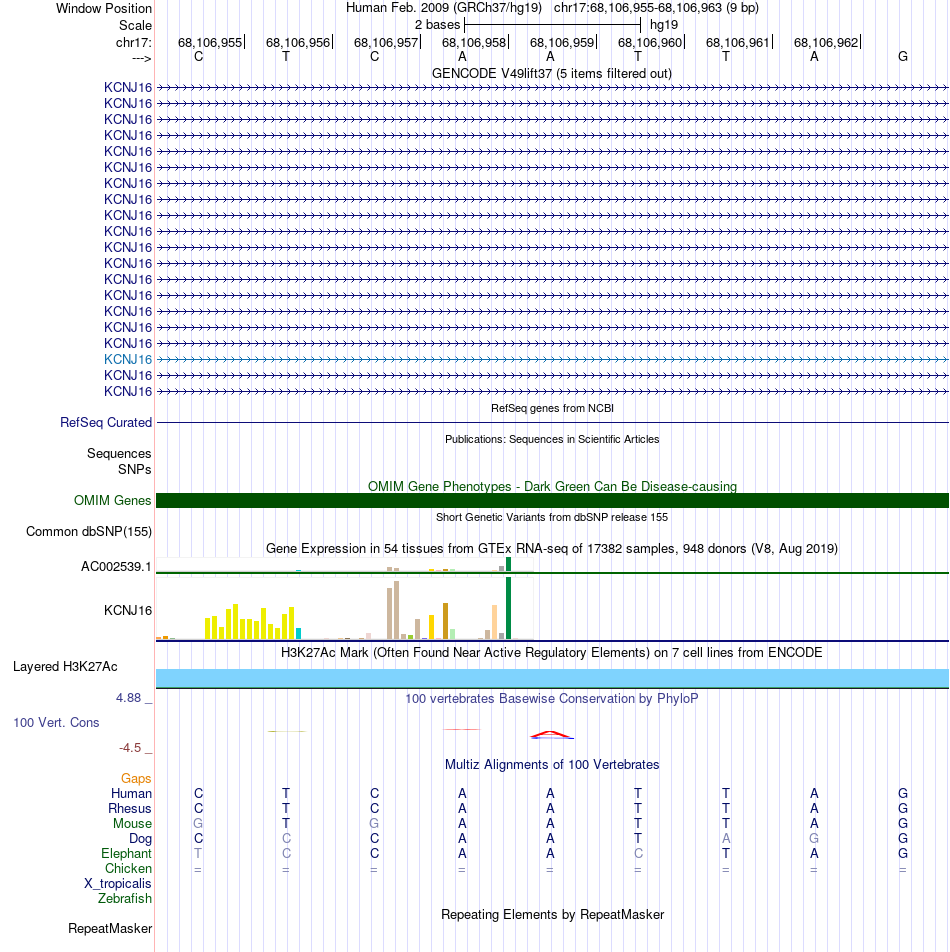
Task: Click the 4.88 upper scale value
Action: pos(129,698)
